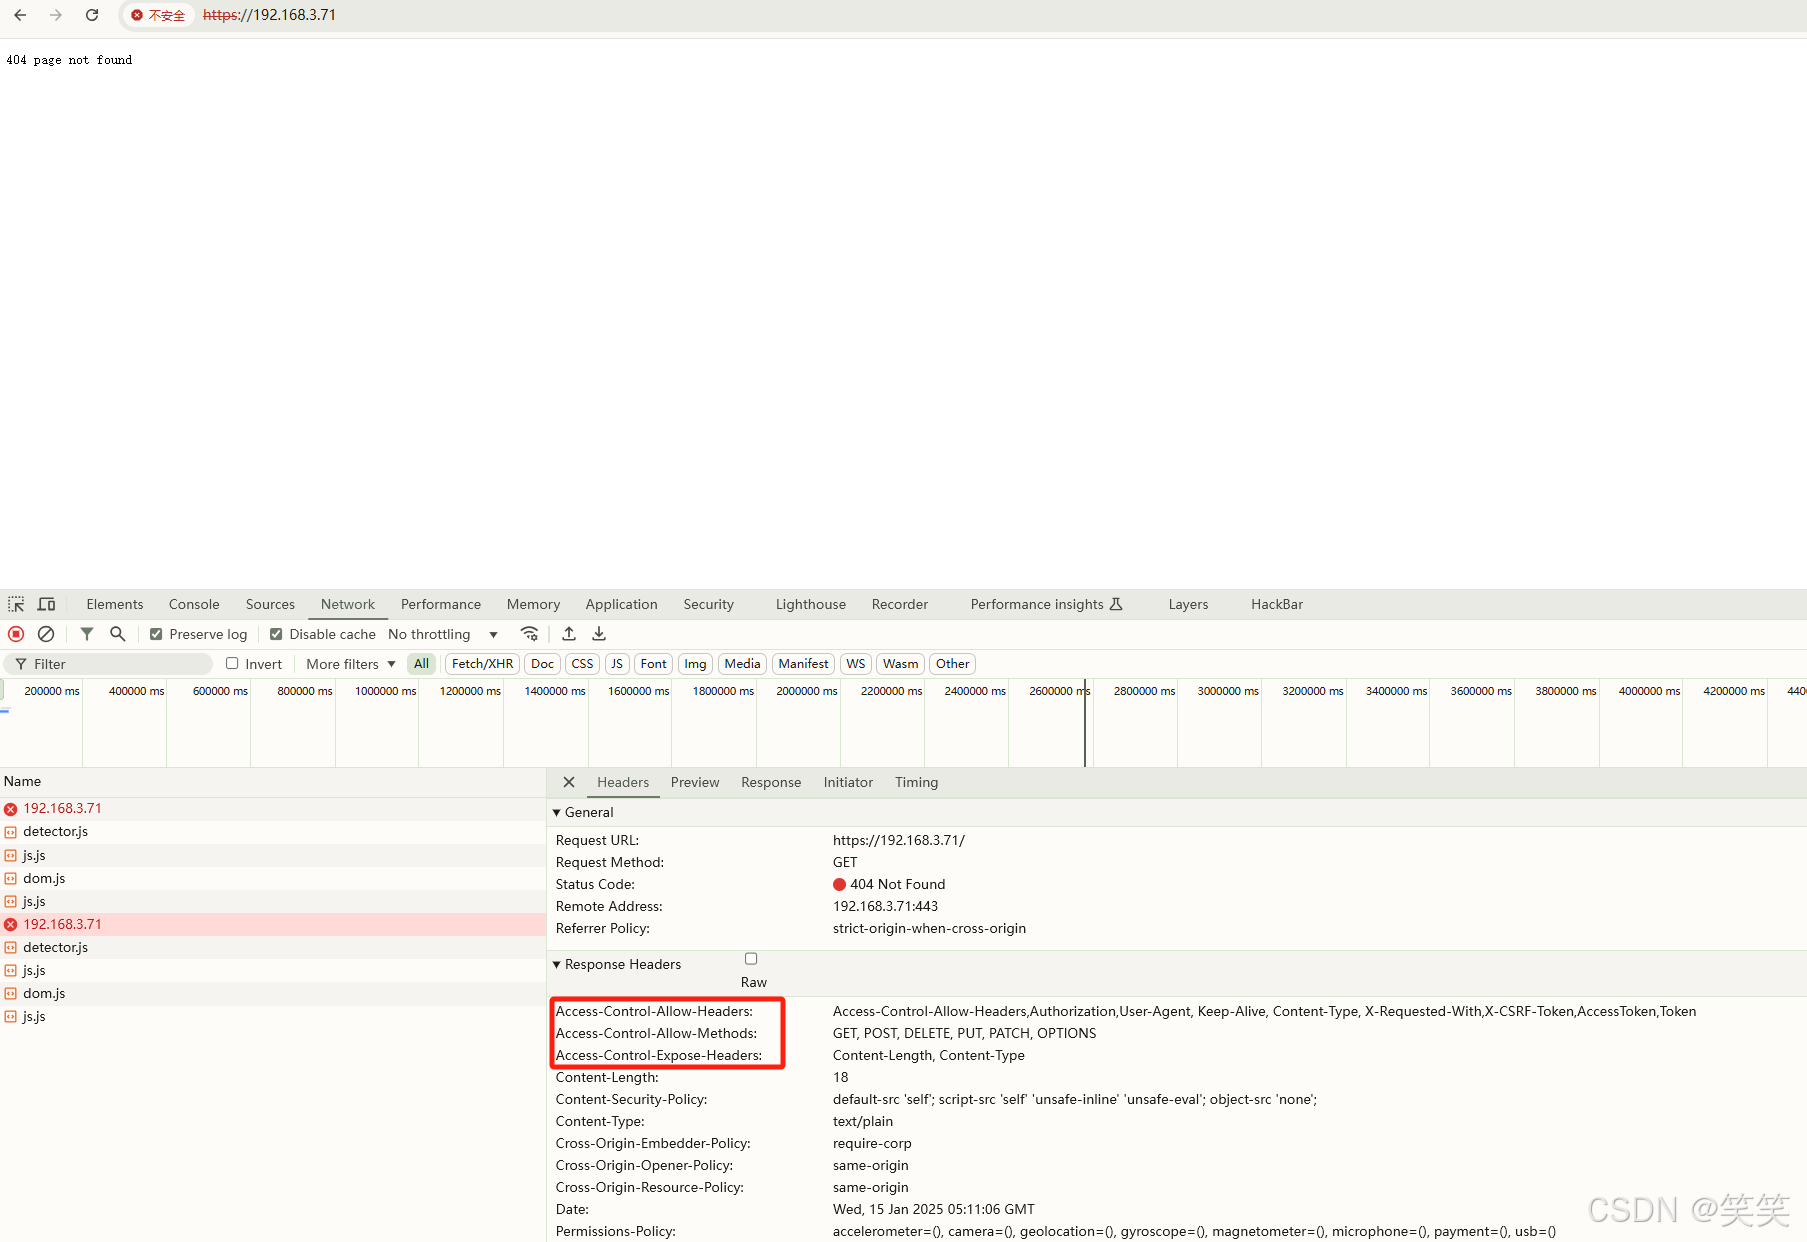Image resolution: width=1807 pixels, height=1242 pixels.
Task: Select the All resource filter
Action: coord(422,664)
